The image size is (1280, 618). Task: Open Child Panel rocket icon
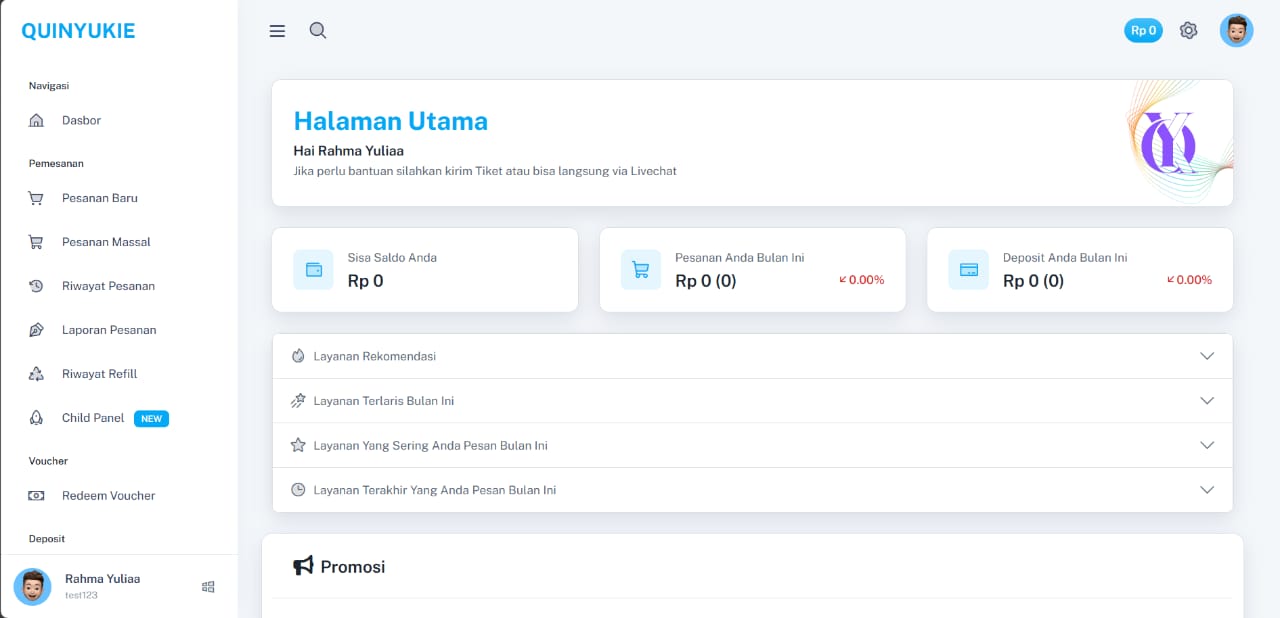(x=37, y=418)
